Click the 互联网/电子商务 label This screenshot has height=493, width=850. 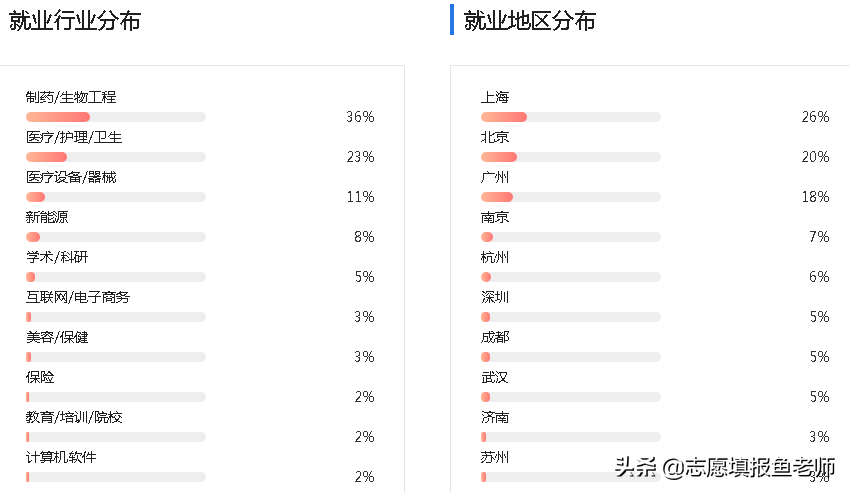78,297
